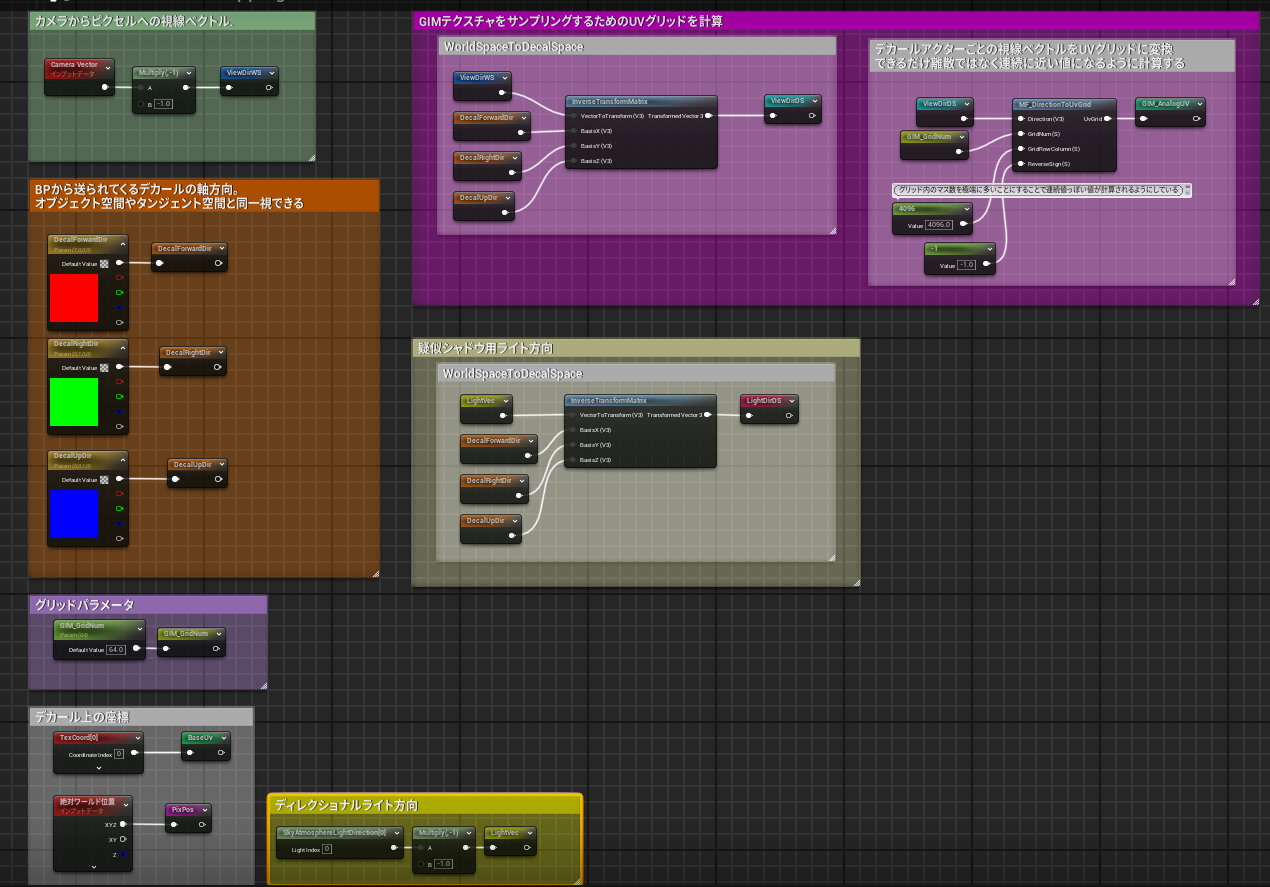Screen dimensions: 1270x887
Task: Click the blue color swatch of DecalUpDir
Action: point(74,514)
